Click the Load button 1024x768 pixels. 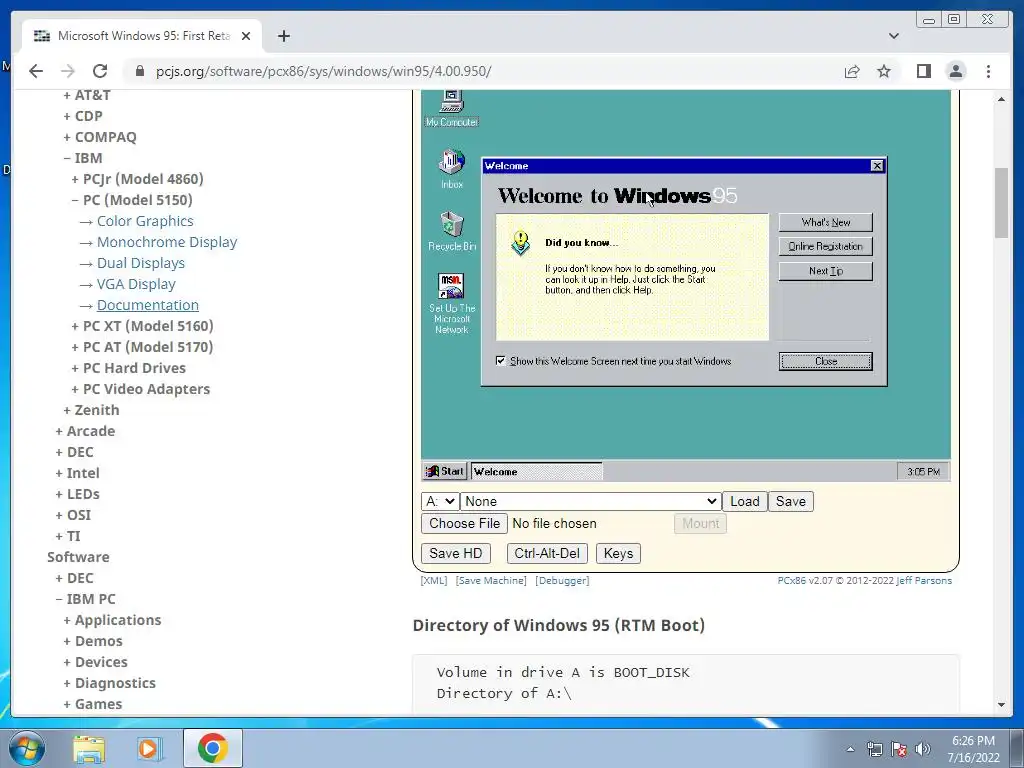coord(744,501)
